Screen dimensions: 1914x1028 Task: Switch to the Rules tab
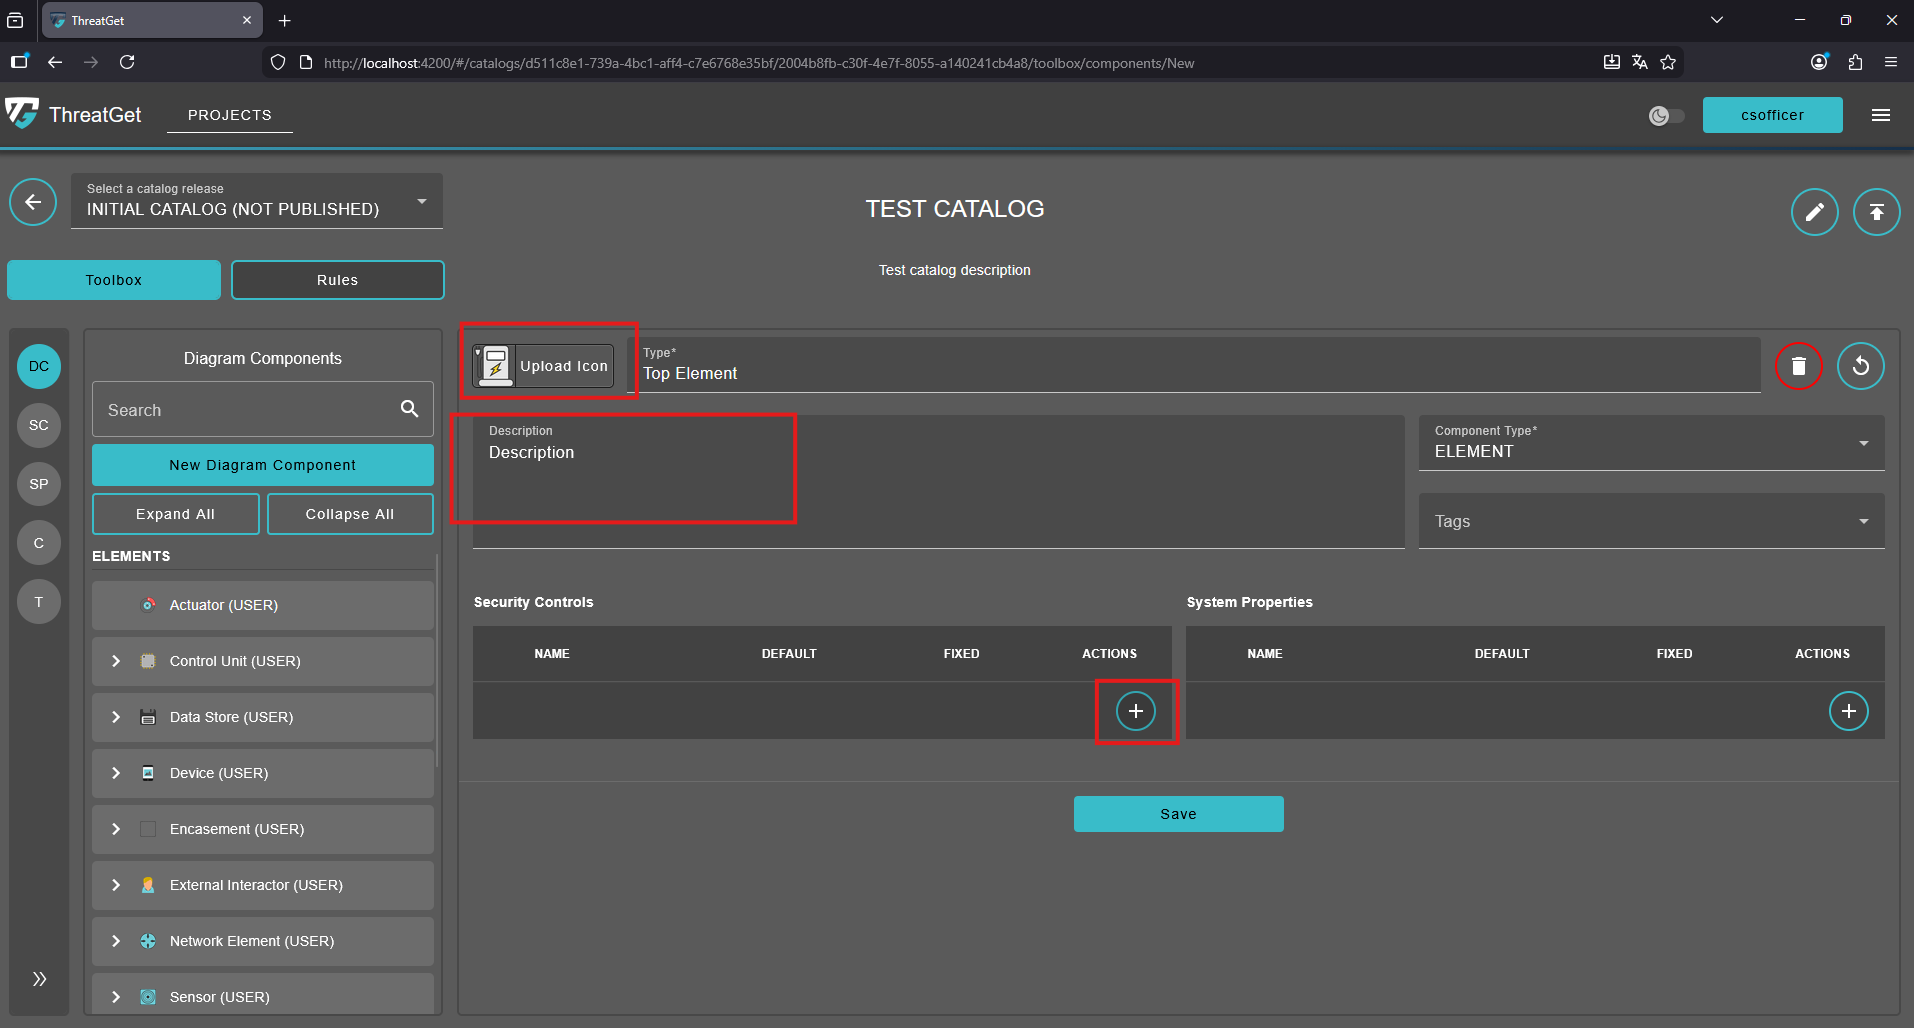click(x=337, y=280)
